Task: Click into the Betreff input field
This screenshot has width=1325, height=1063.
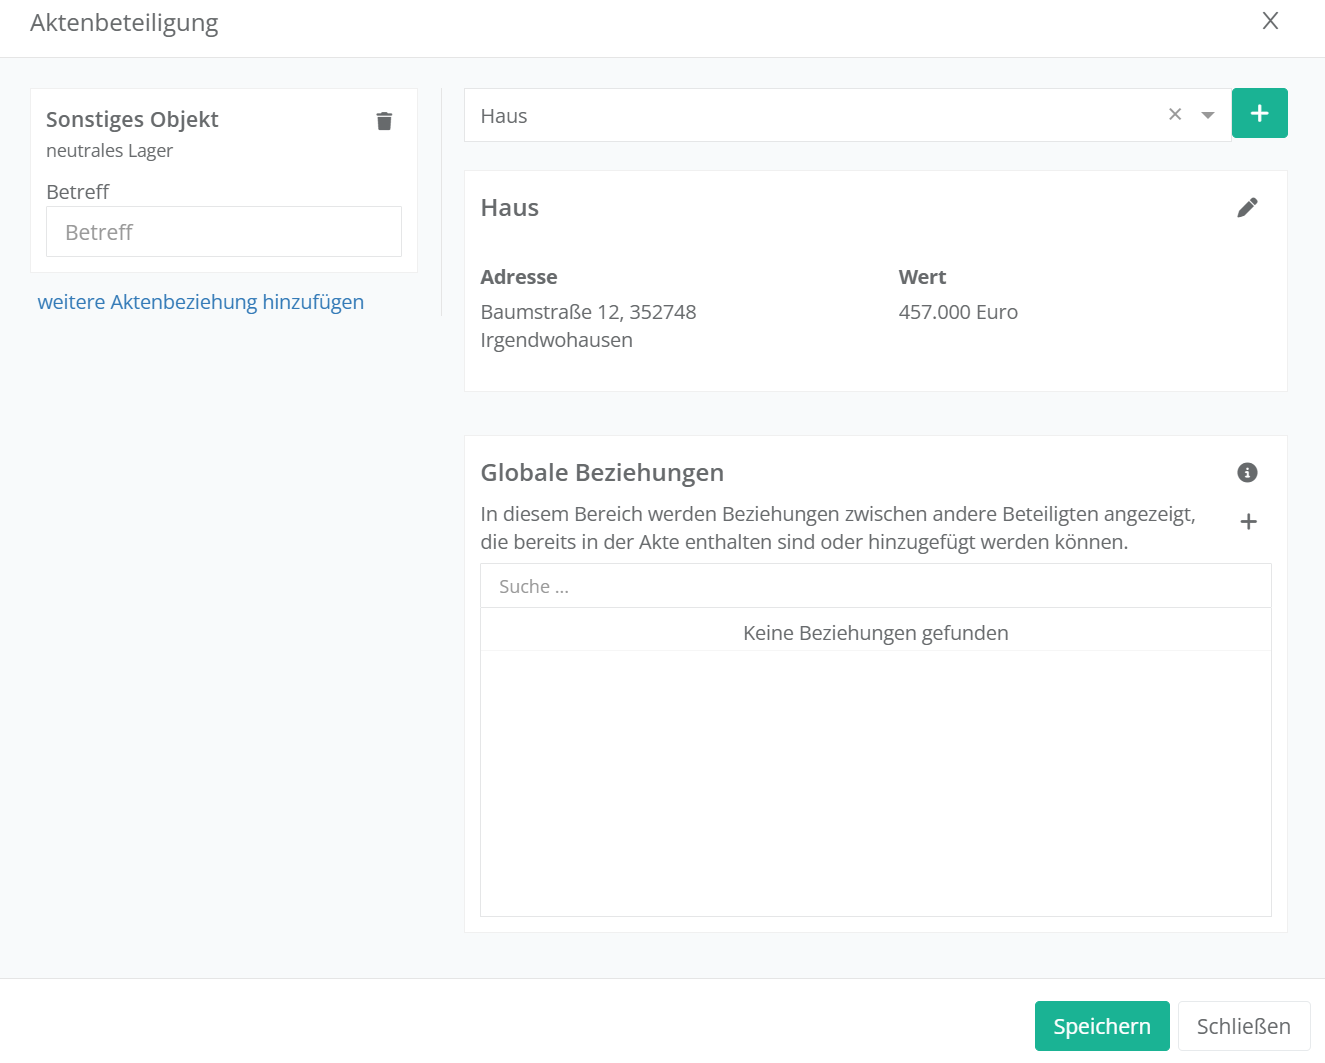Action: (x=224, y=232)
